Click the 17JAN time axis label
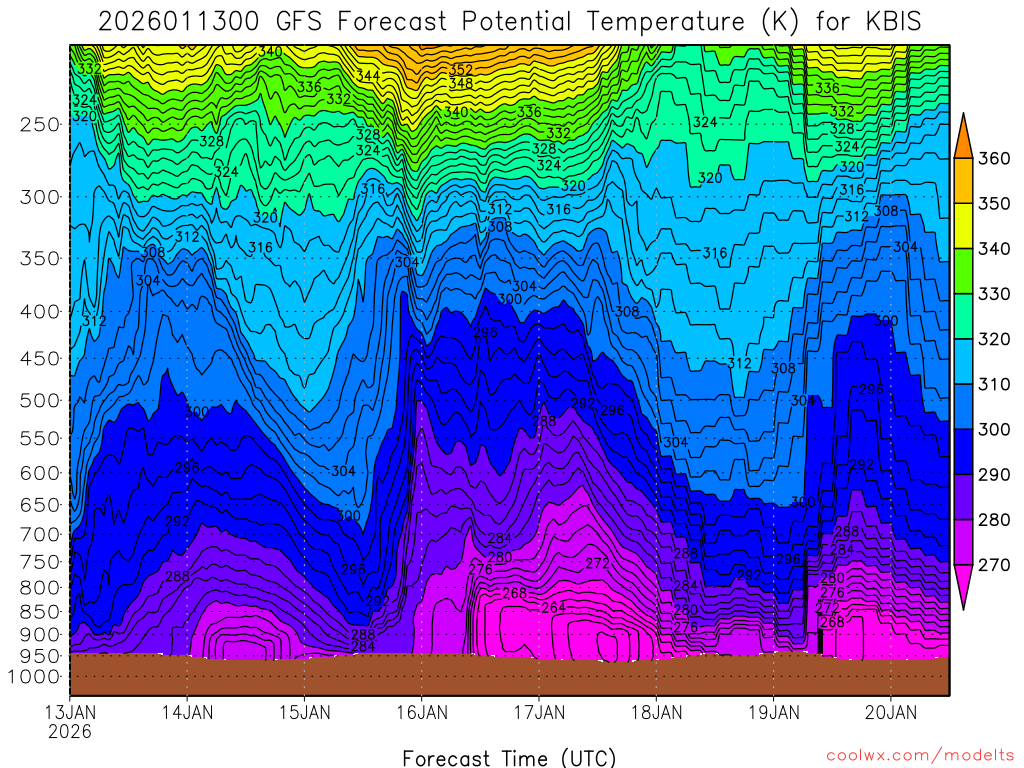1024x768 pixels. tap(539, 712)
